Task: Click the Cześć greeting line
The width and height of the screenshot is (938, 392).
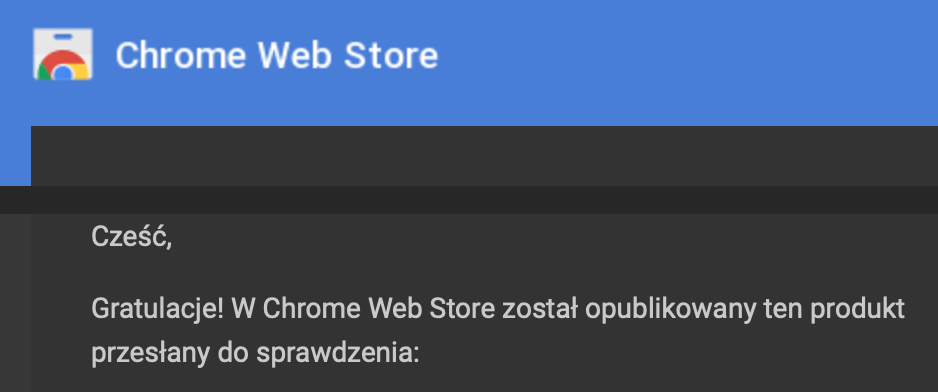Action: (x=132, y=236)
